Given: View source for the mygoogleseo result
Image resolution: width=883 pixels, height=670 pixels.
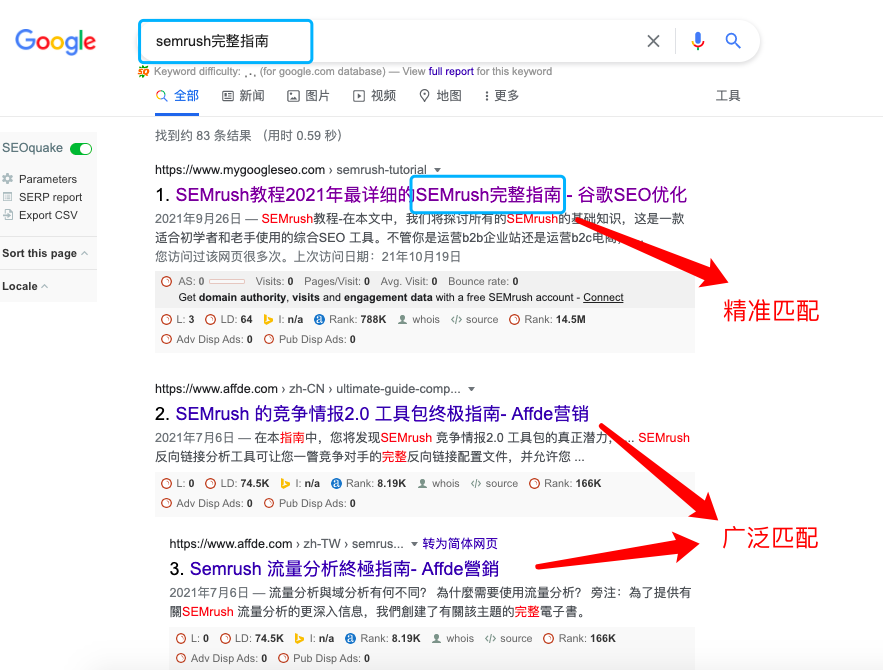Looking at the screenshot, I should 475,319.
